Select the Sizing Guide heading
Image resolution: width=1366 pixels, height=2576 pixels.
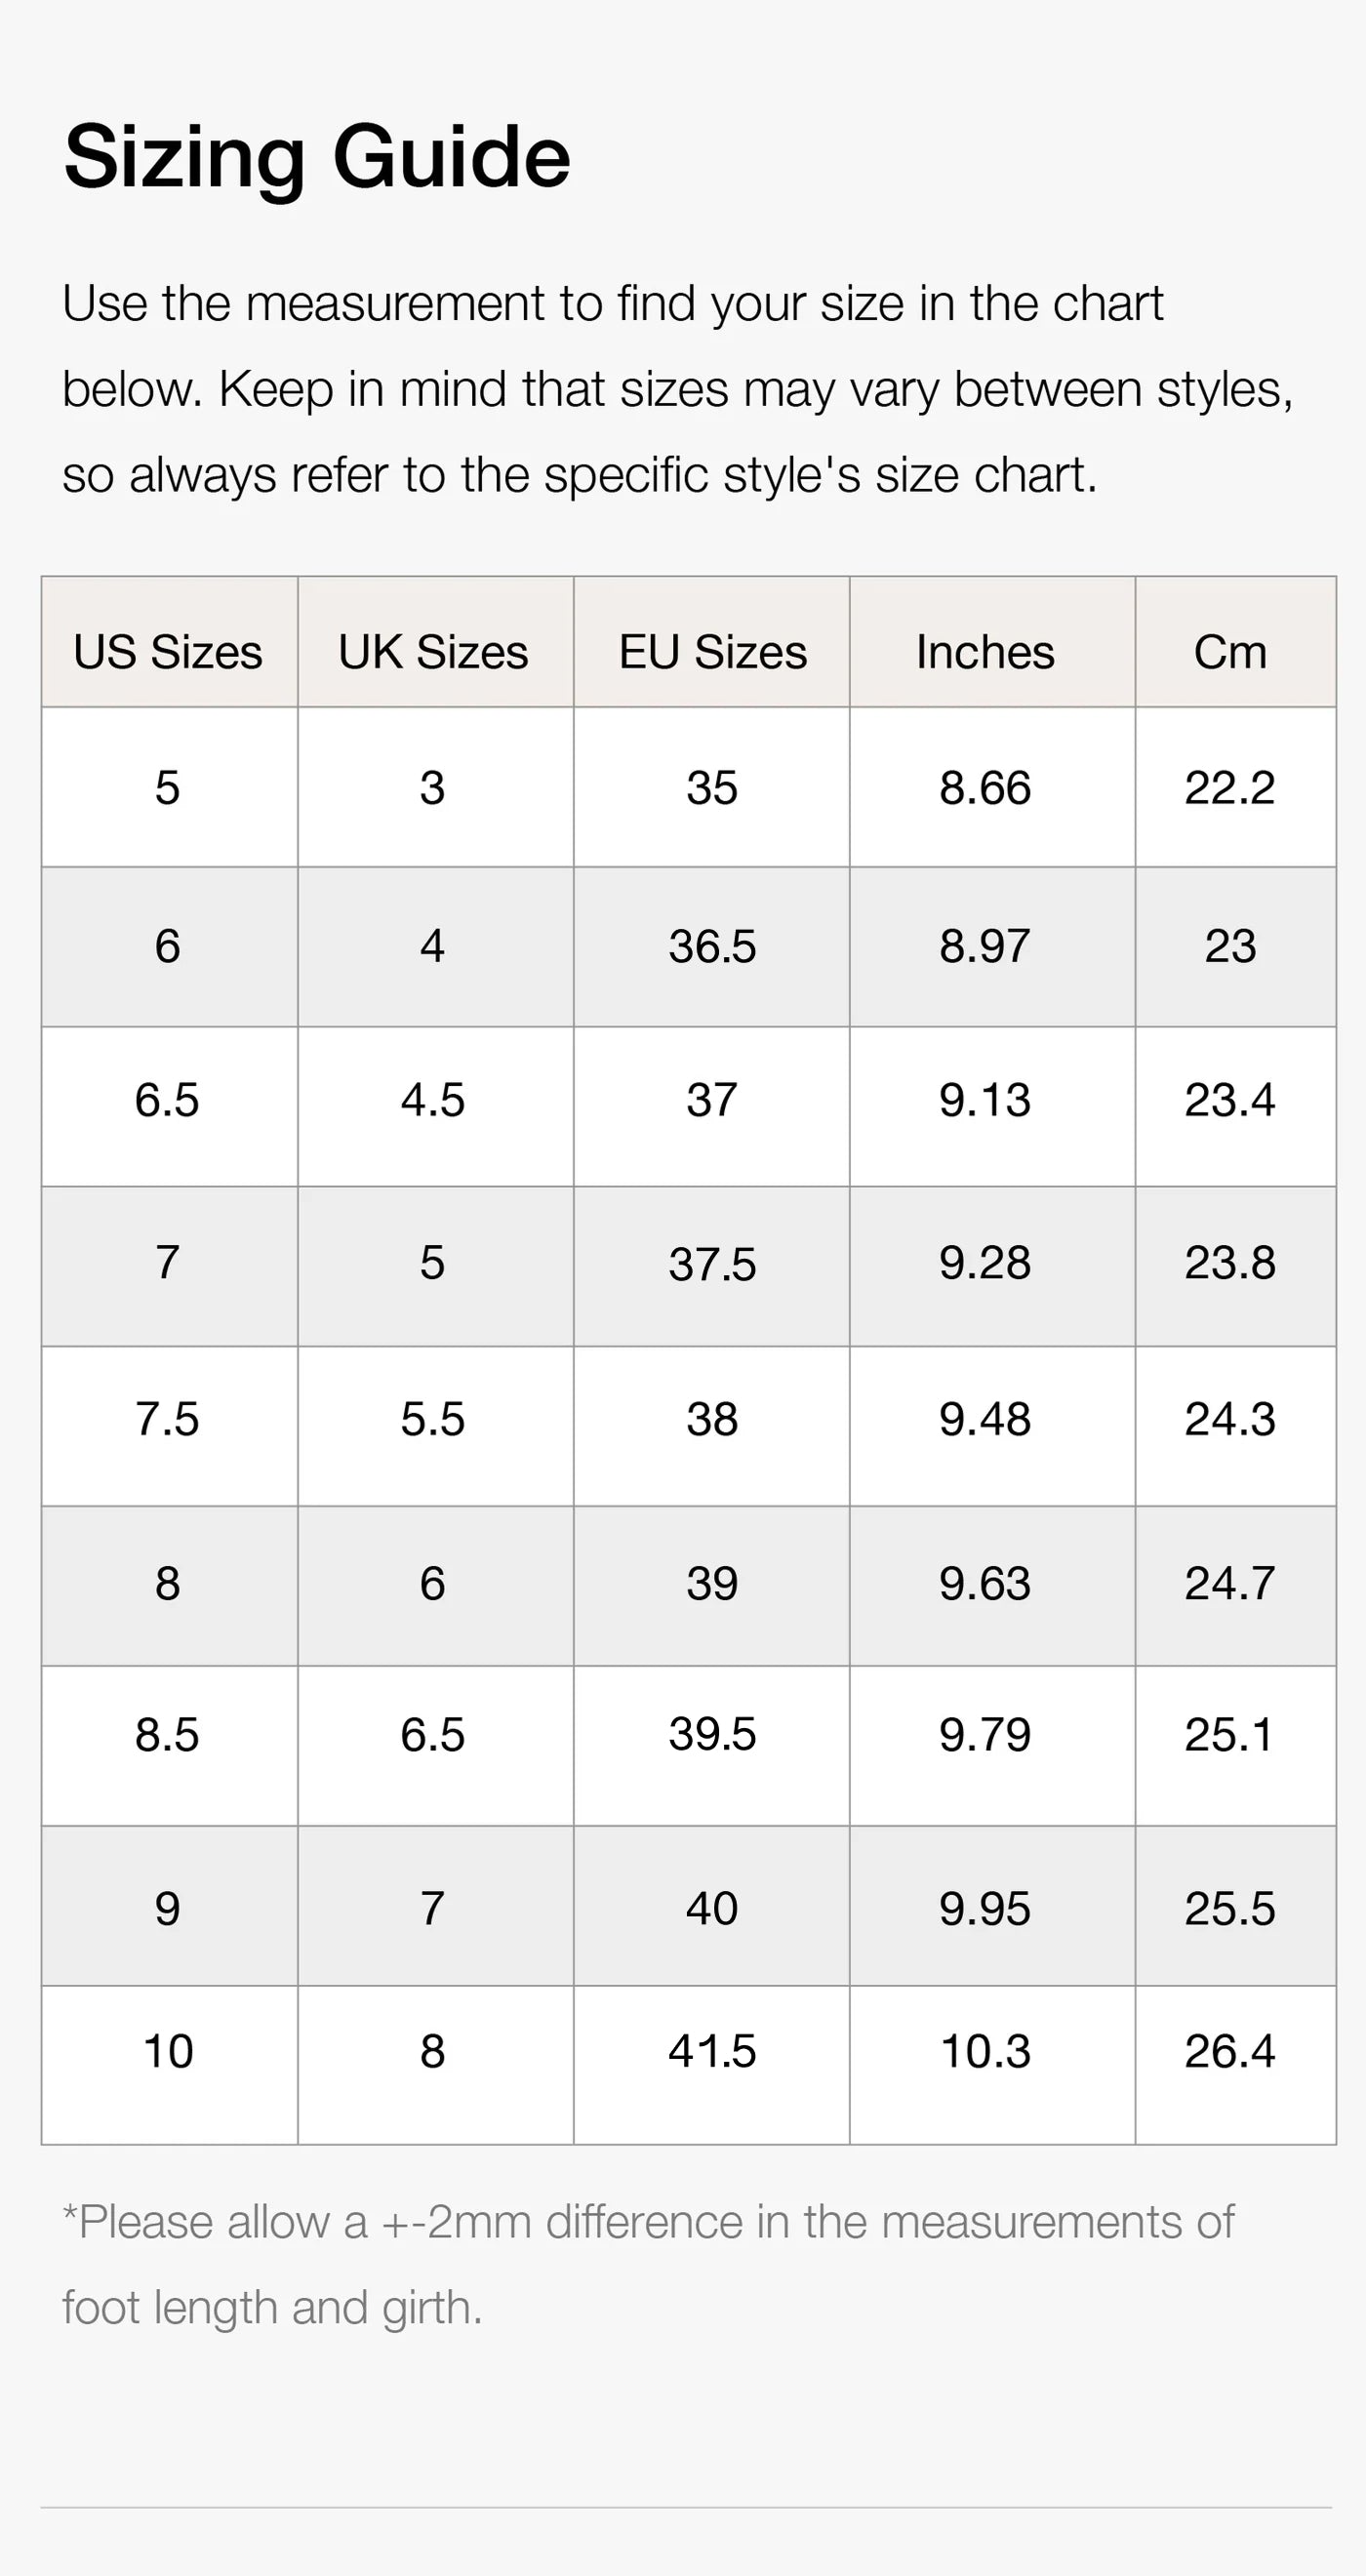tap(317, 157)
